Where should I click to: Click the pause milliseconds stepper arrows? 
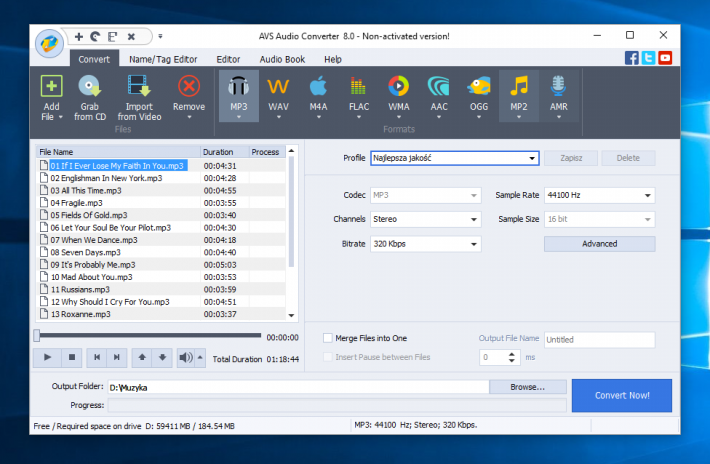512,358
